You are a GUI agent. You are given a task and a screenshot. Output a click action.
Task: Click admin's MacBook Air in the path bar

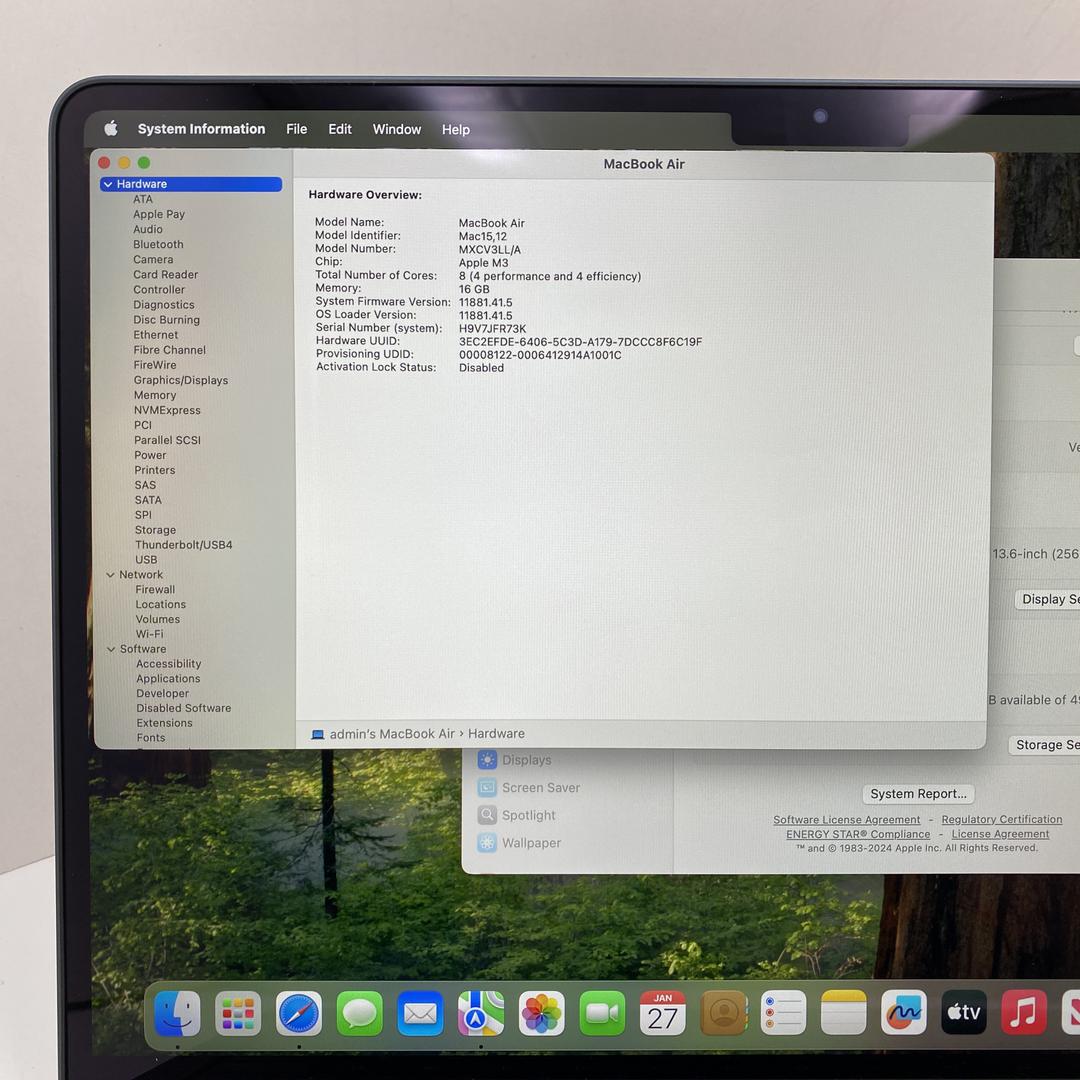click(x=392, y=734)
